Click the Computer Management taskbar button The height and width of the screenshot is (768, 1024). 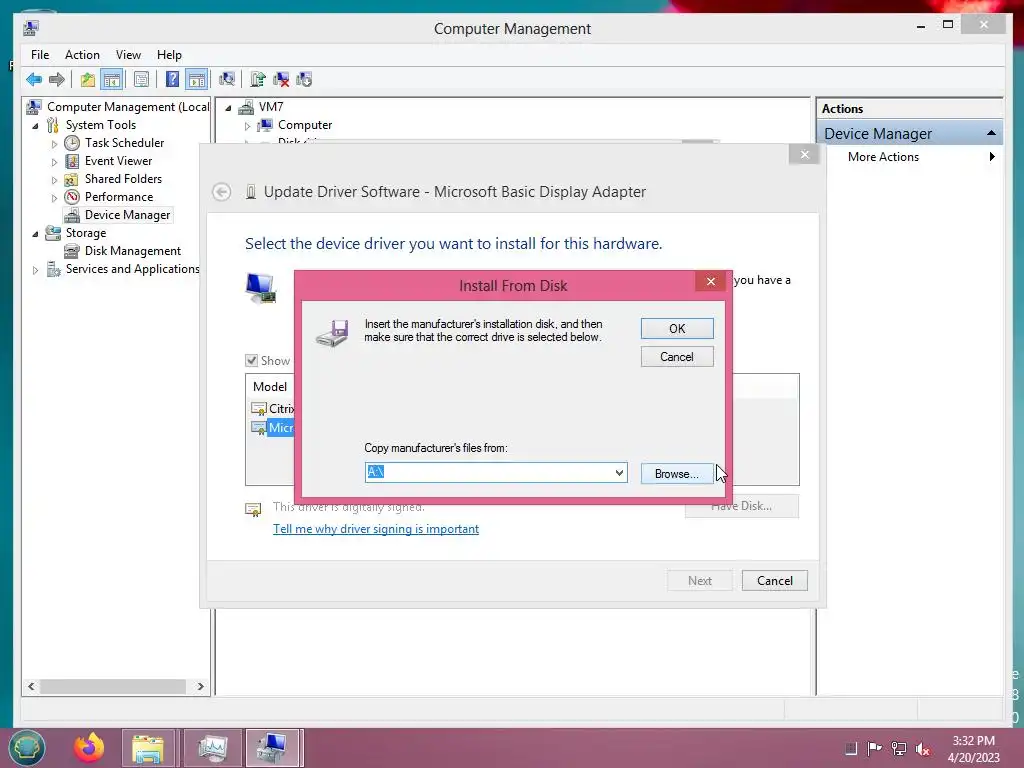(274, 748)
